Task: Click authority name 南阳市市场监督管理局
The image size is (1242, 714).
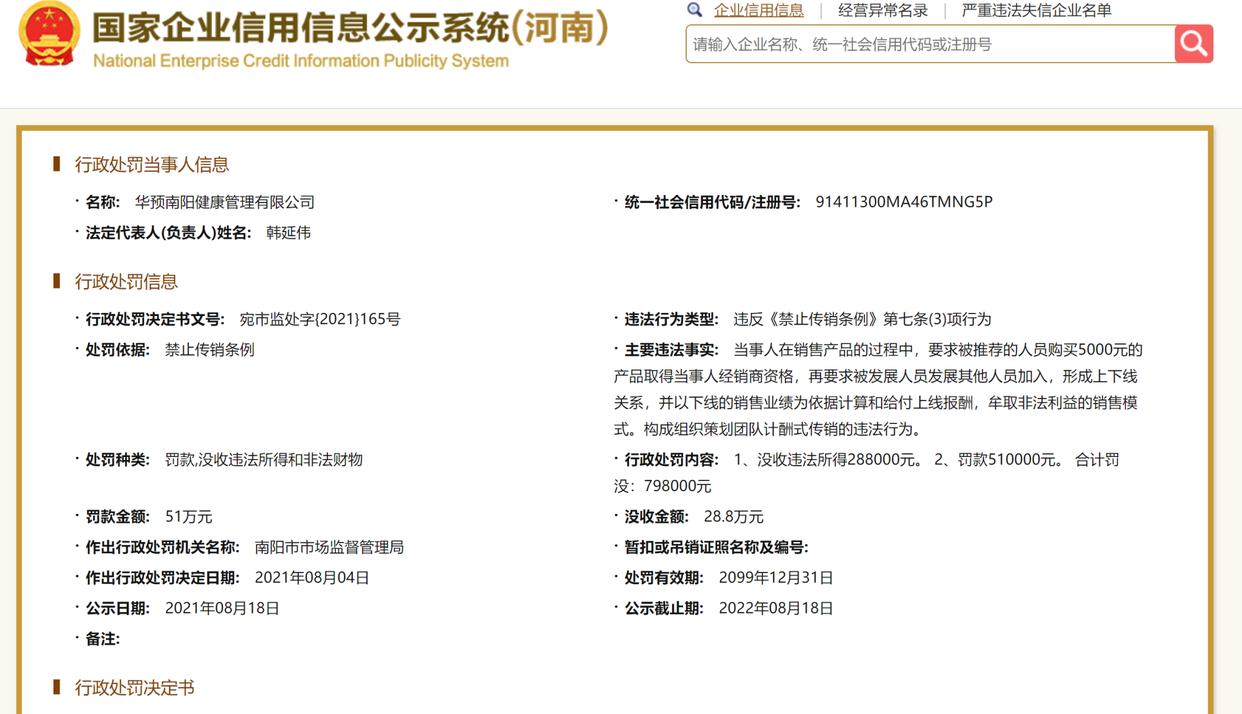Action: coord(330,548)
